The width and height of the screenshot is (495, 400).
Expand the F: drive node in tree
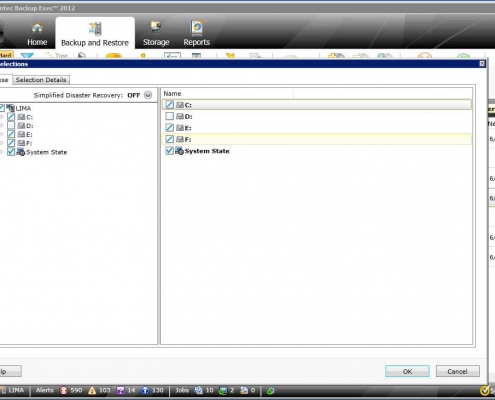tap(2, 143)
